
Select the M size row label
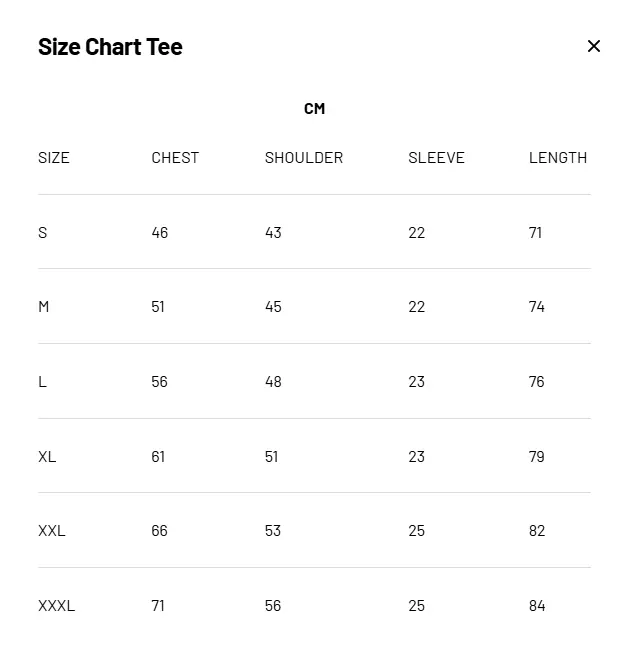tap(44, 306)
